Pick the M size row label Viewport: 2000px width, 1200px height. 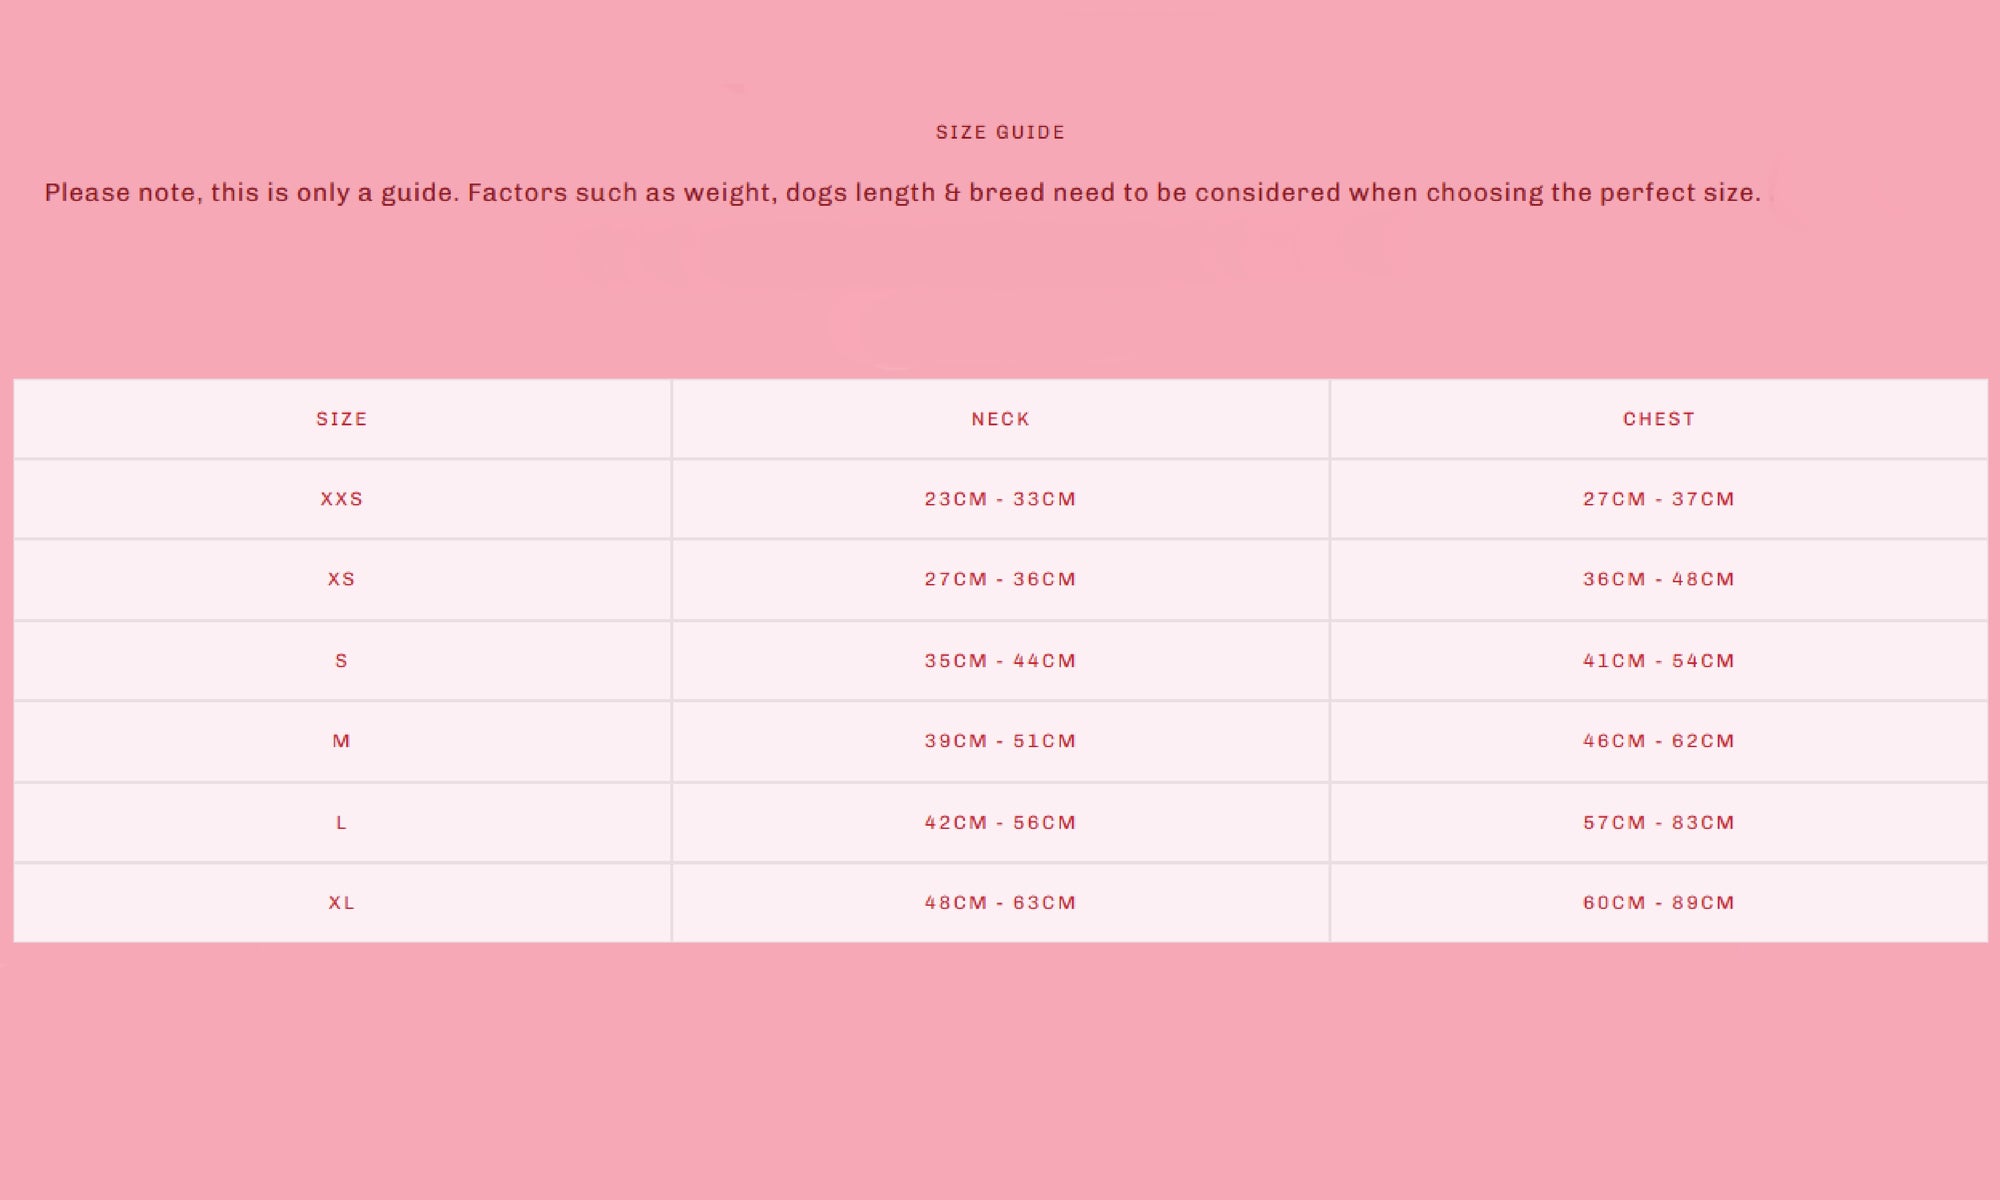342,741
